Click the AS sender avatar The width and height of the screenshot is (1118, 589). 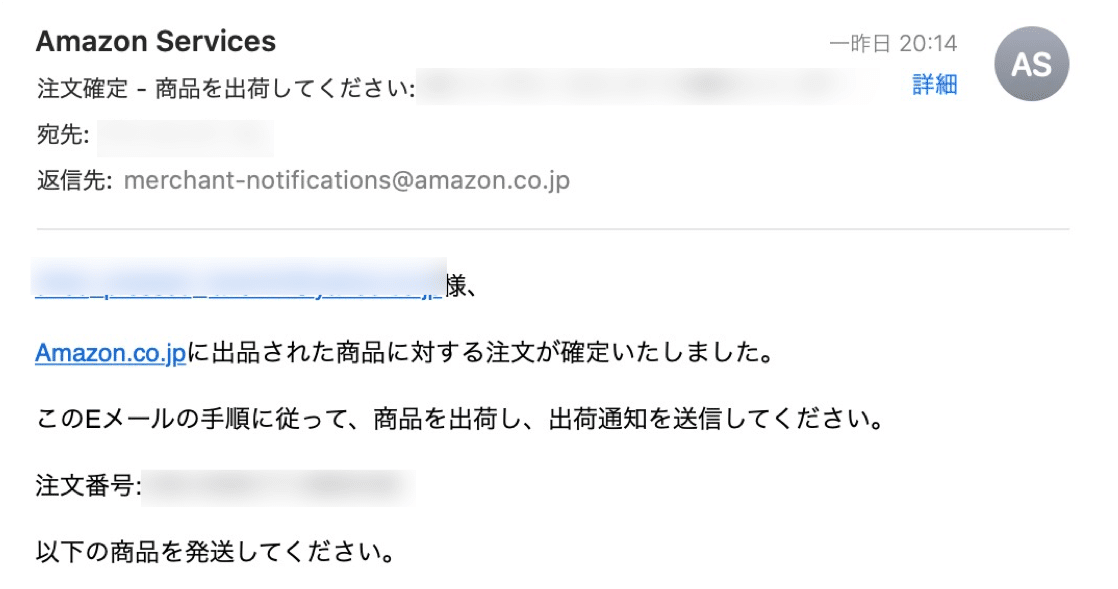[x=1031, y=64]
